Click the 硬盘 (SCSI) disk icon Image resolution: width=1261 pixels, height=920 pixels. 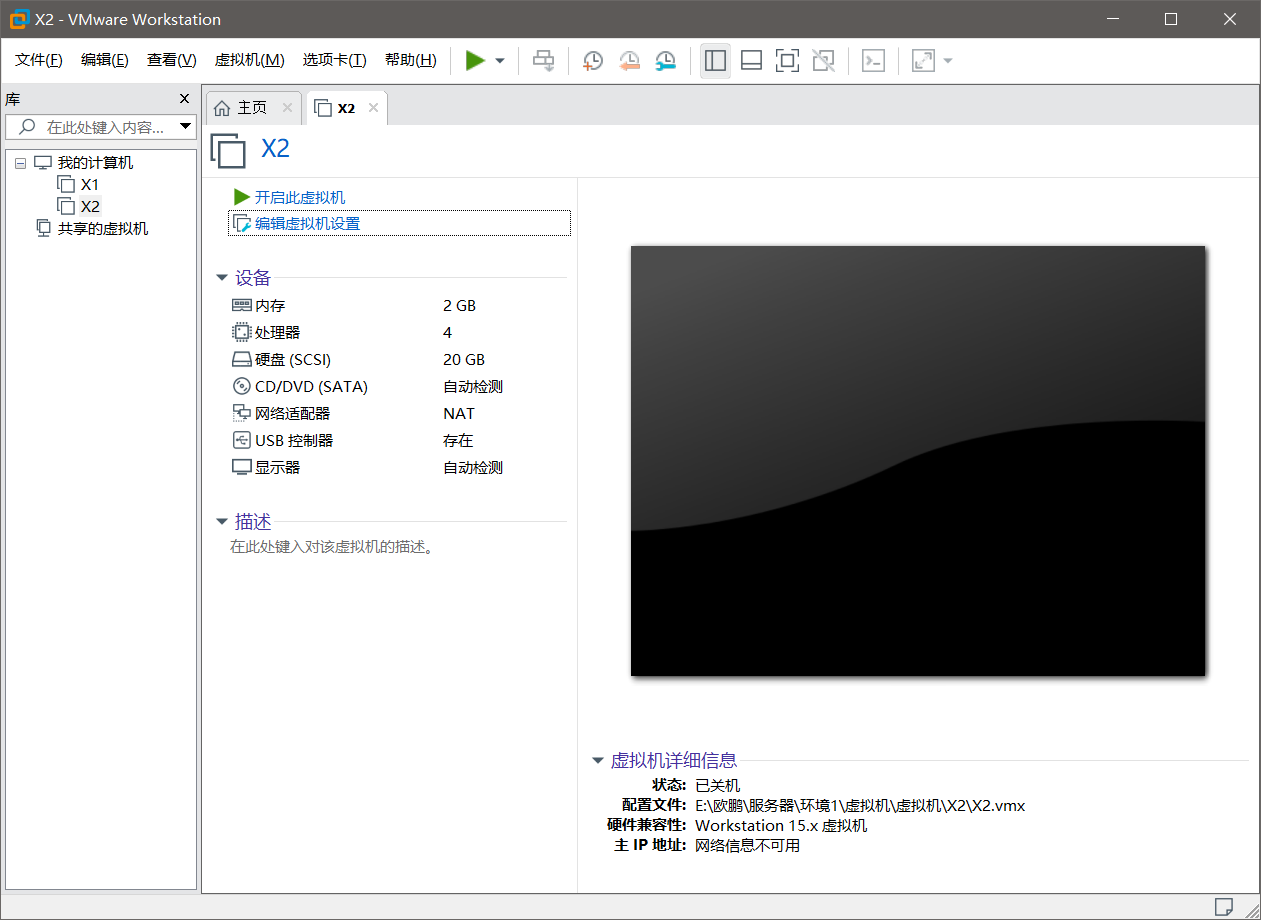(x=241, y=359)
